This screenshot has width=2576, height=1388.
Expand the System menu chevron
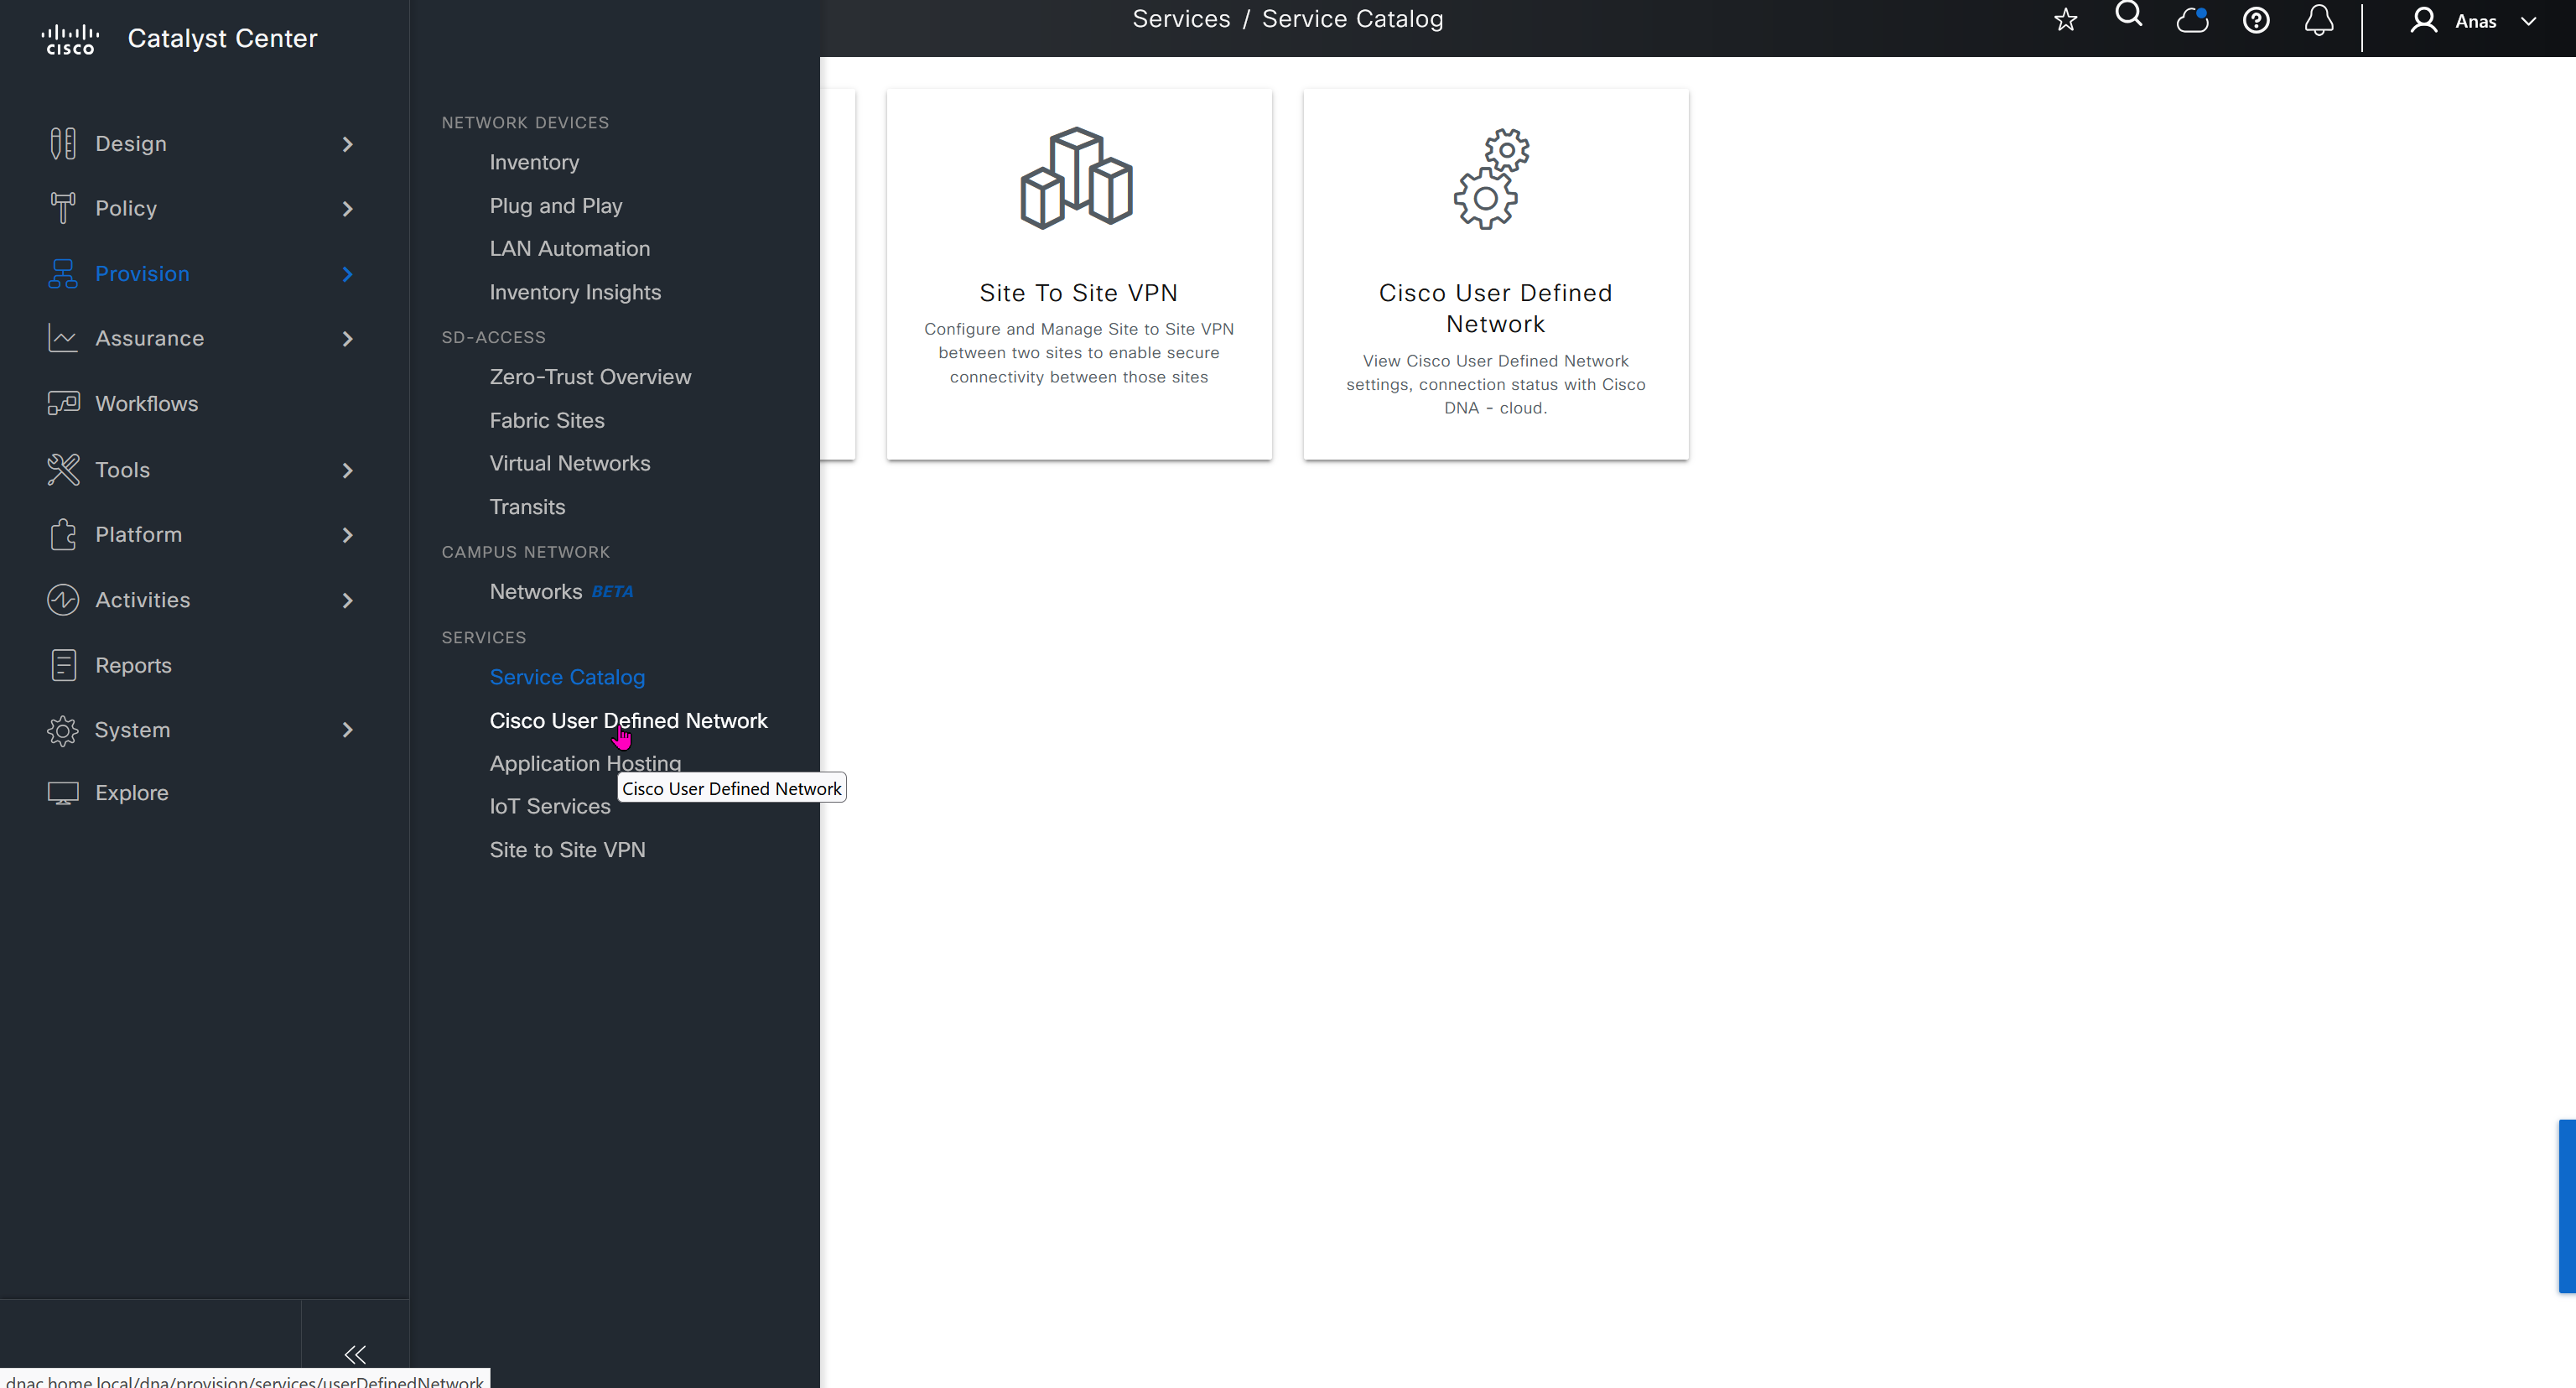click(347, 730)
